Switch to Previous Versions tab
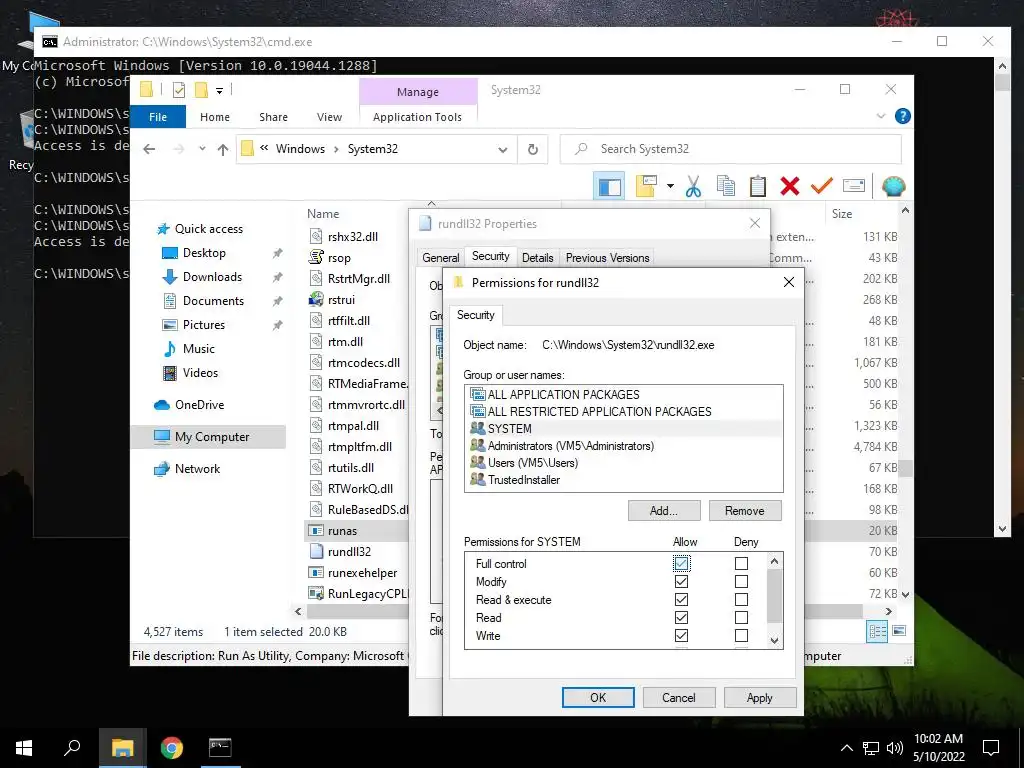 point(607,258)
